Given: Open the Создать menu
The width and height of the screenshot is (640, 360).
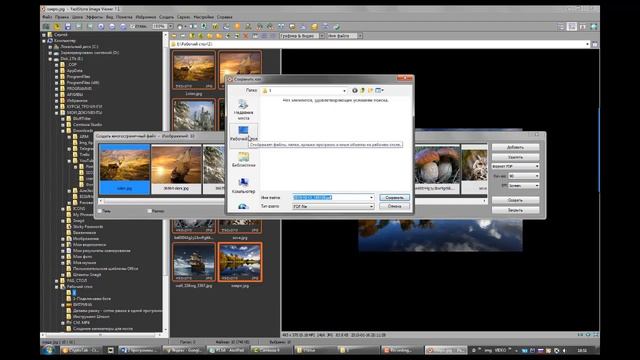Looking at the screenshot, I should pos(166,17).
